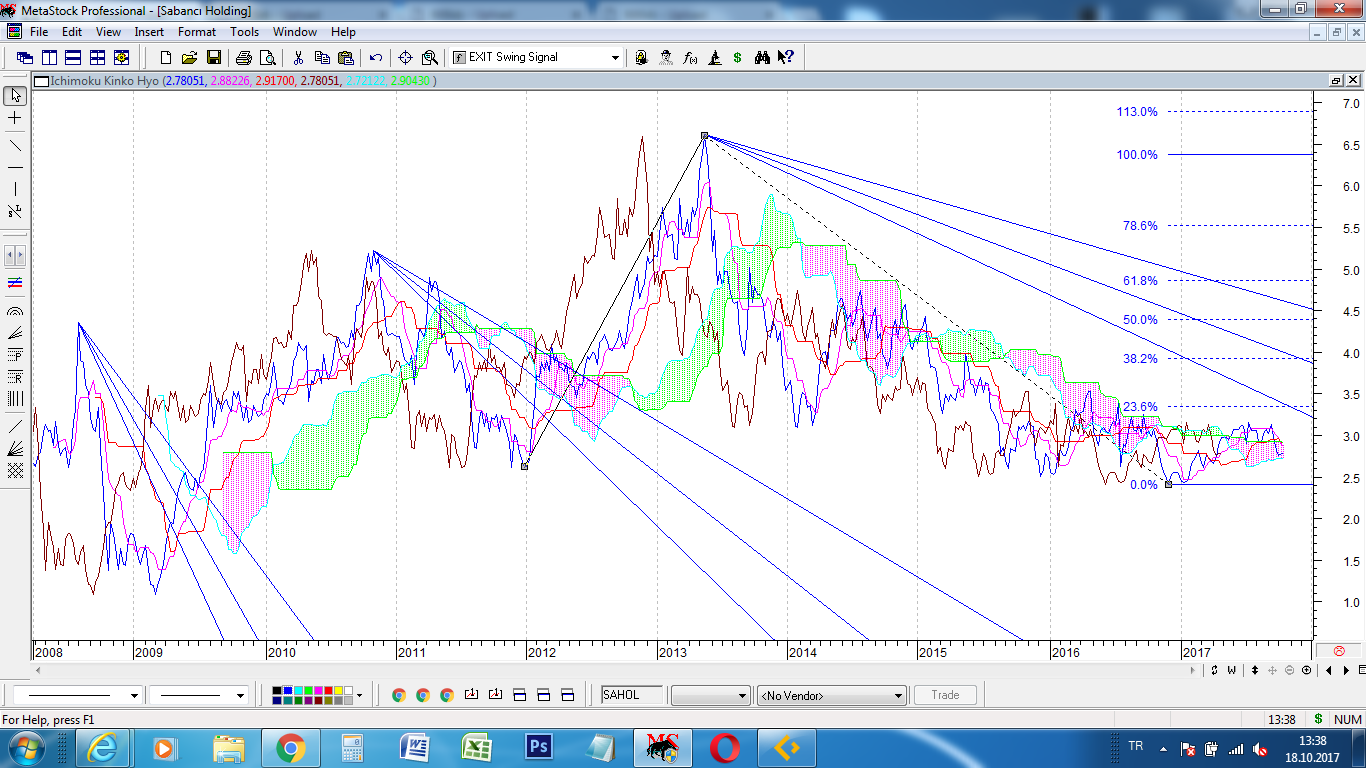Viewport: 1366px width, 768px height.
Task: Open the Insert menu
Action: pos(149,32)
